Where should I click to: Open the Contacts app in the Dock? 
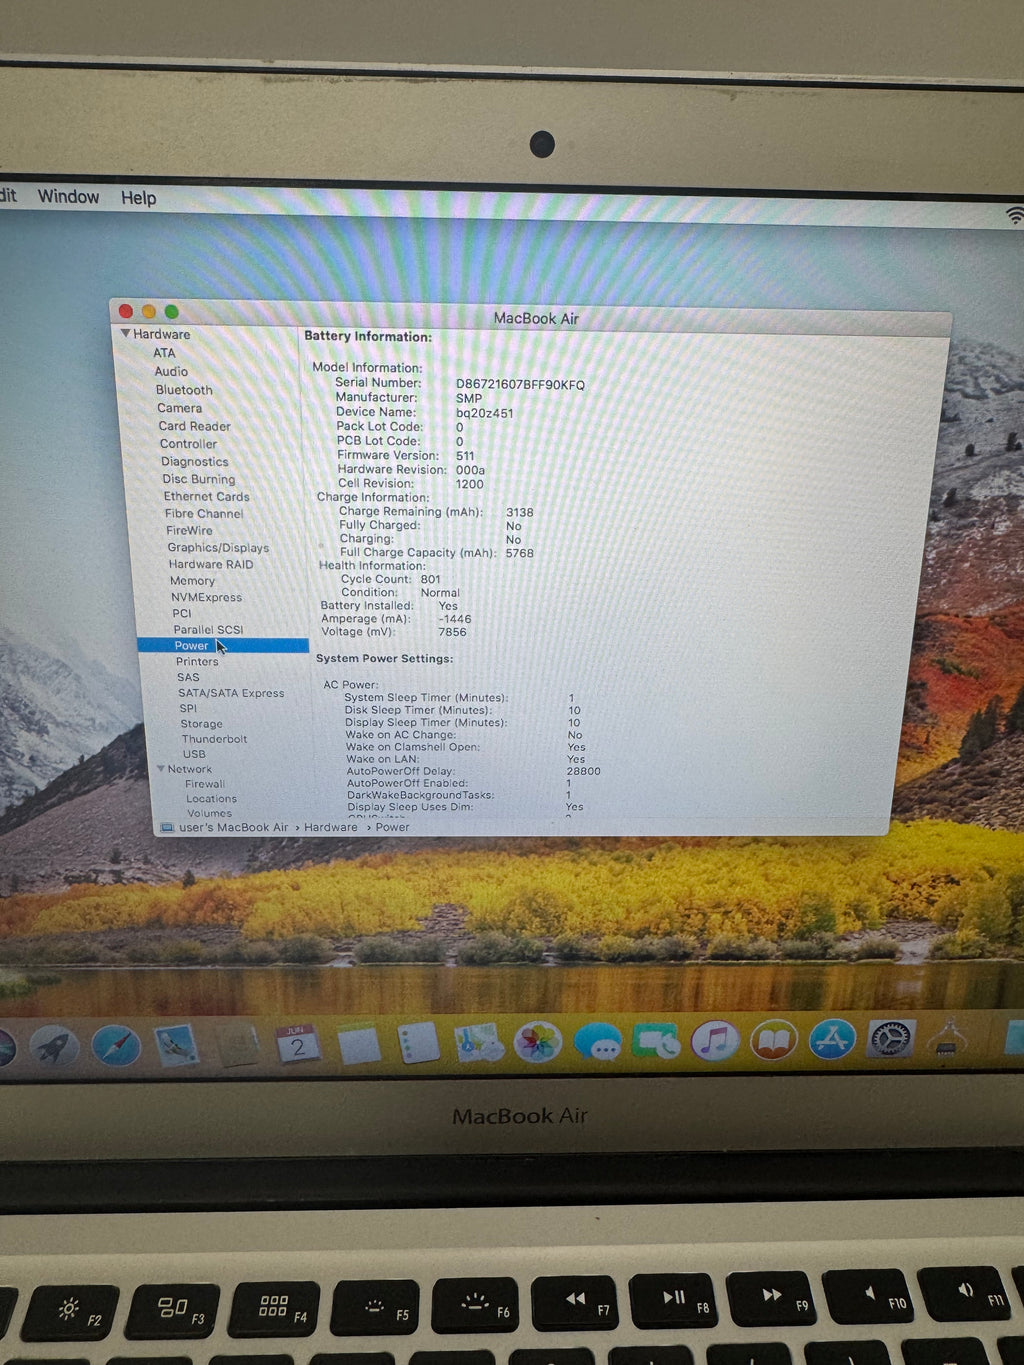(x=238, y=1045)
